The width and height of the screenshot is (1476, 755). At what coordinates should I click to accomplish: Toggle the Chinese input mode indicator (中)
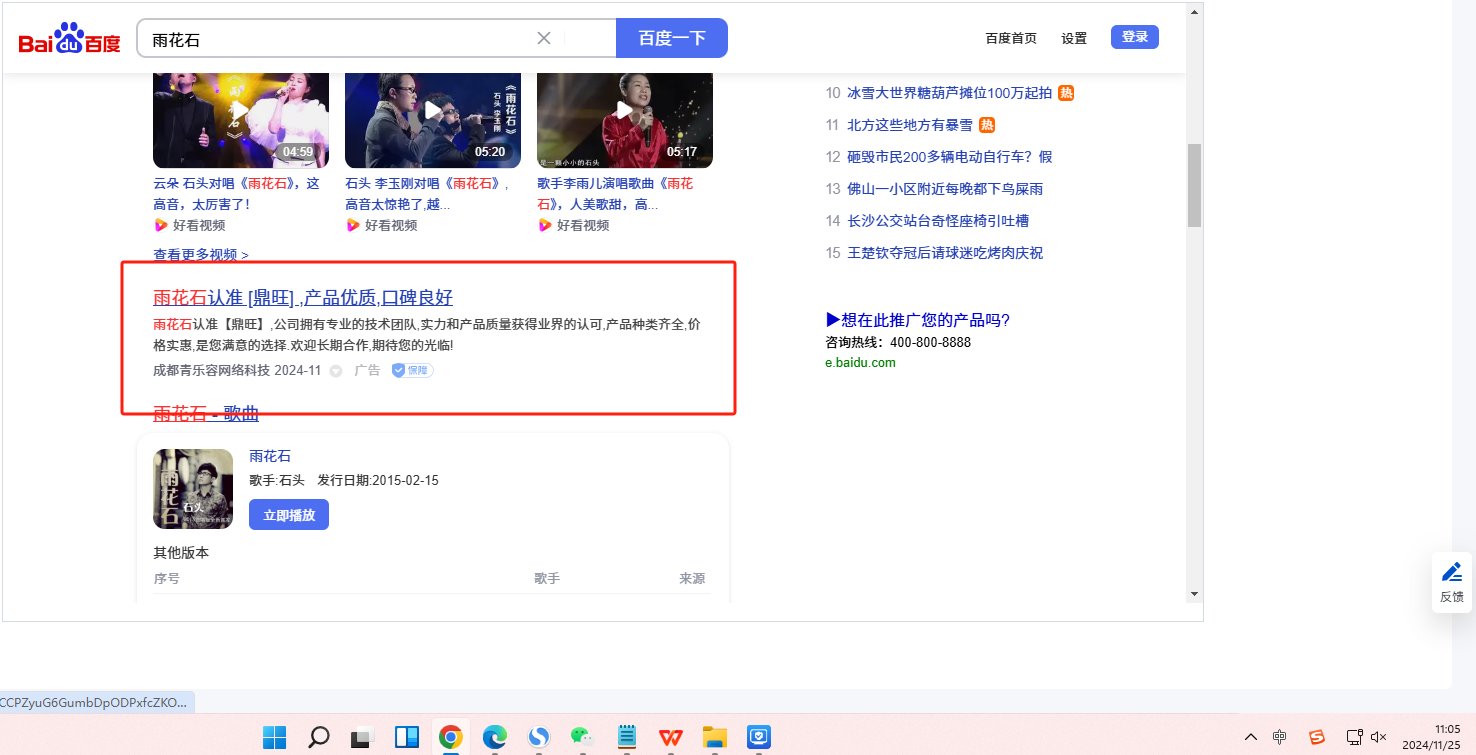[x=1280, y=737]
